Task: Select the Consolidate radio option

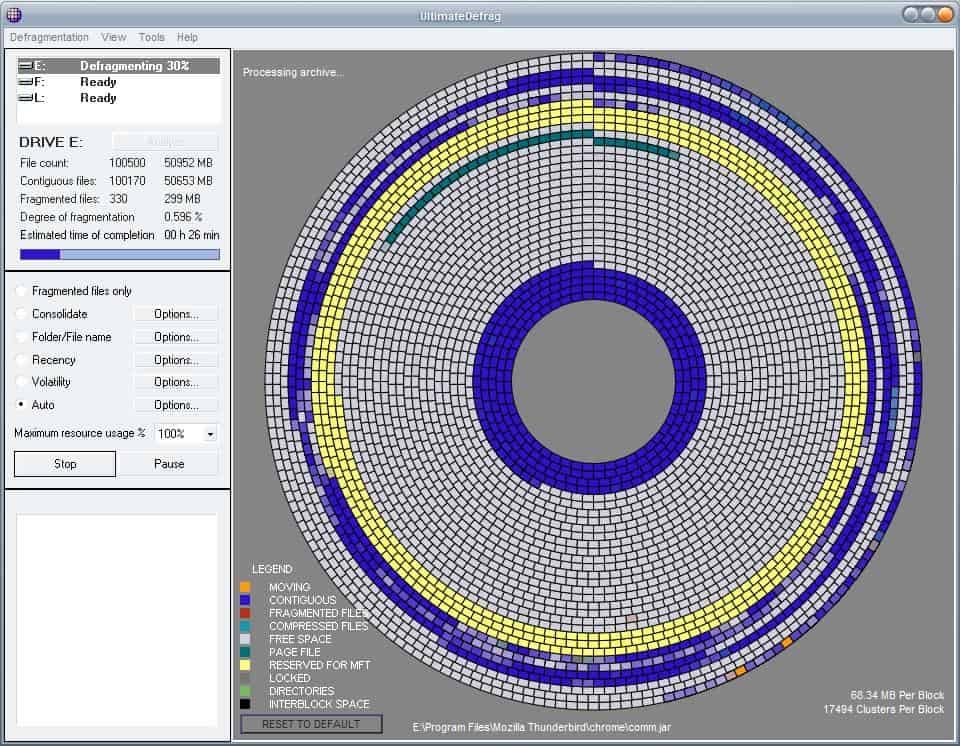Action: (21, 314)
